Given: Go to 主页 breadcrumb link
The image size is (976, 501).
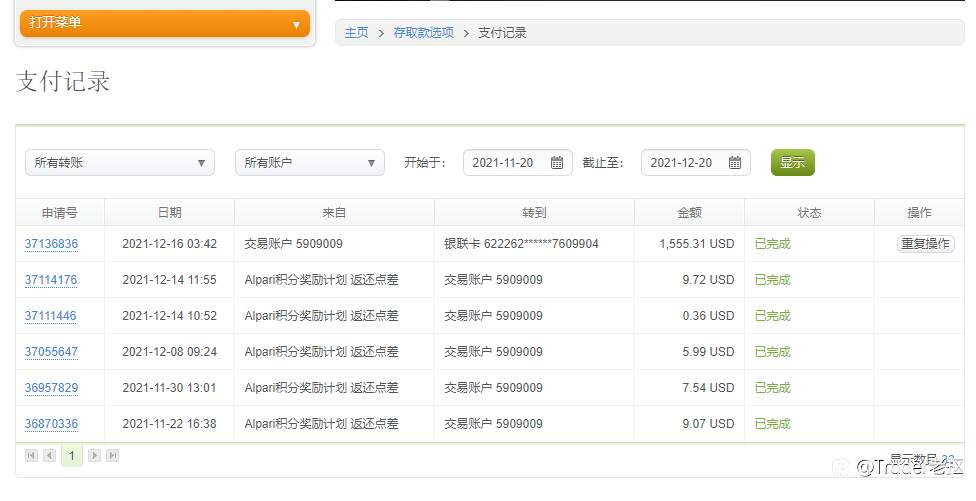Looking at the screenshot, I should point(357,32).
